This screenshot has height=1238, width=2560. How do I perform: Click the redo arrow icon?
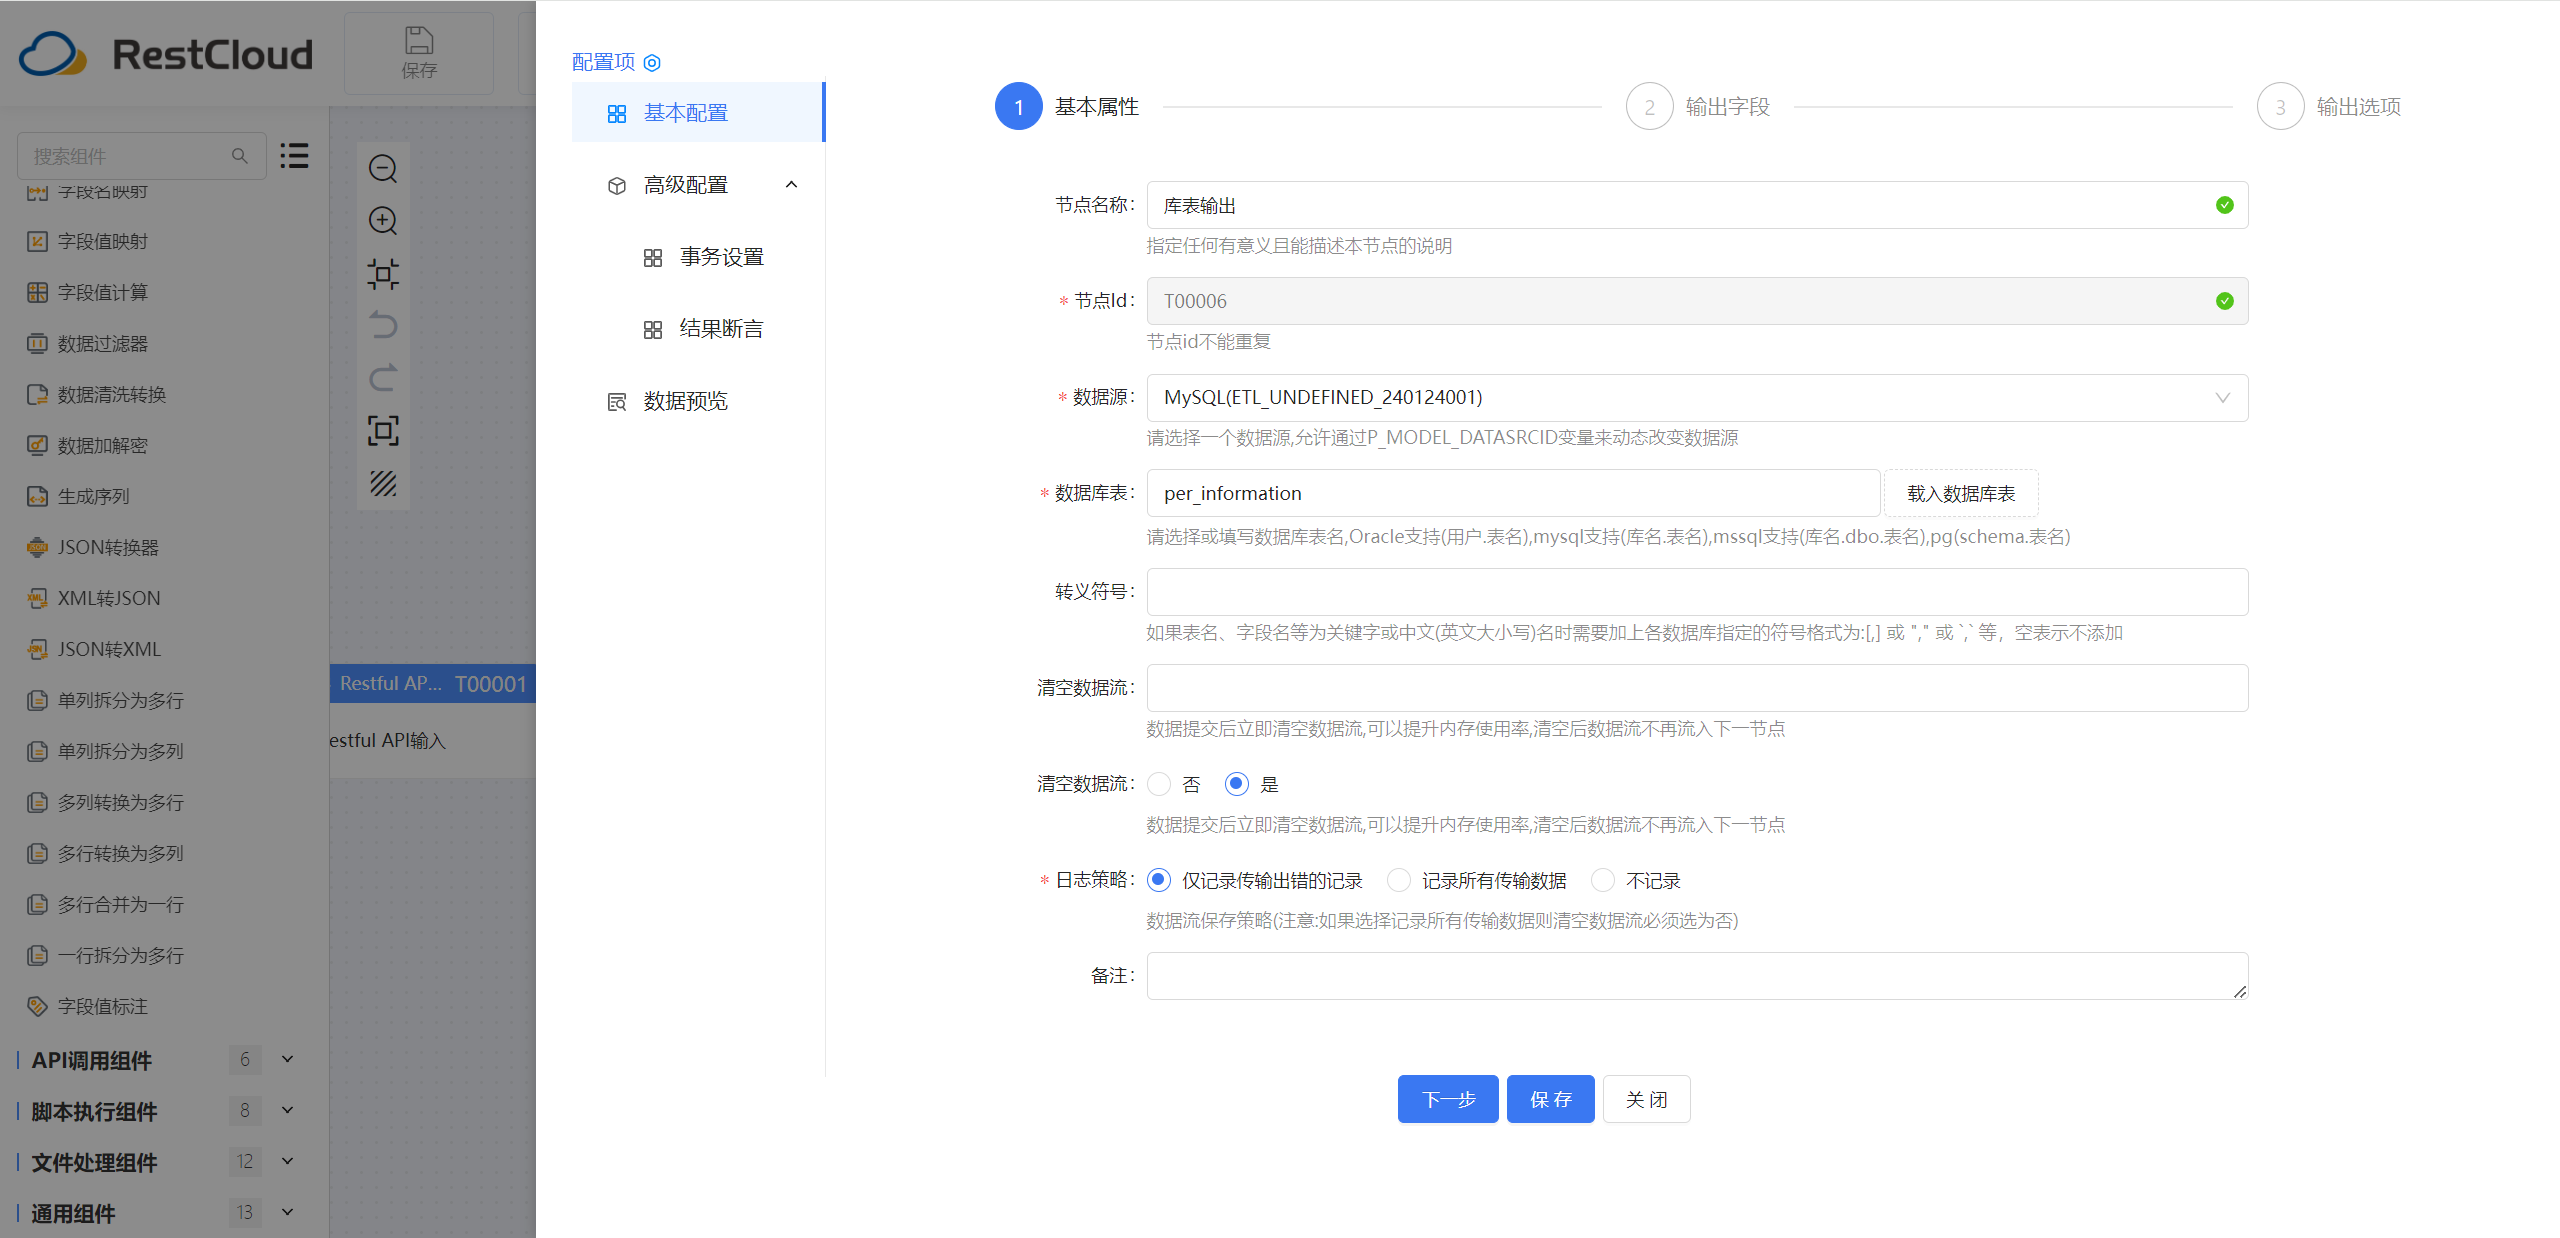383,378
